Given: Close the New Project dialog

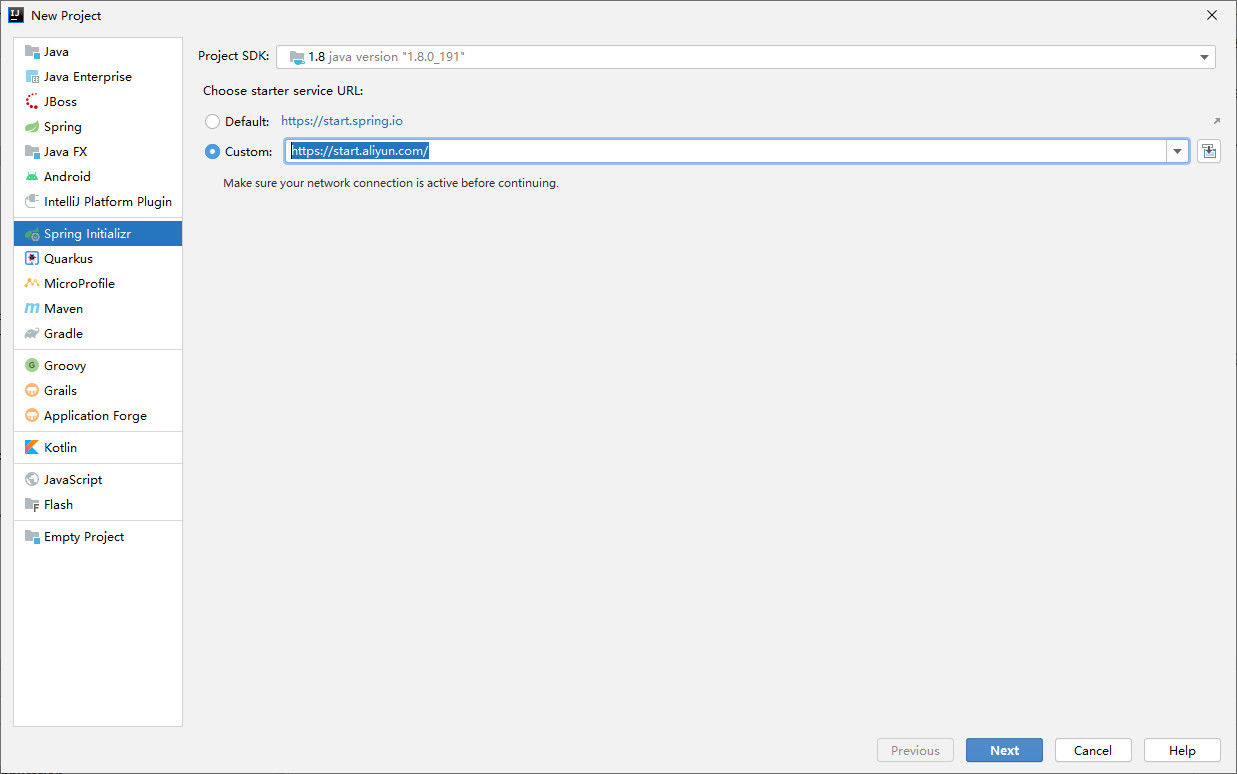Looking at the screenshot, I should [x=1212, y=15].
